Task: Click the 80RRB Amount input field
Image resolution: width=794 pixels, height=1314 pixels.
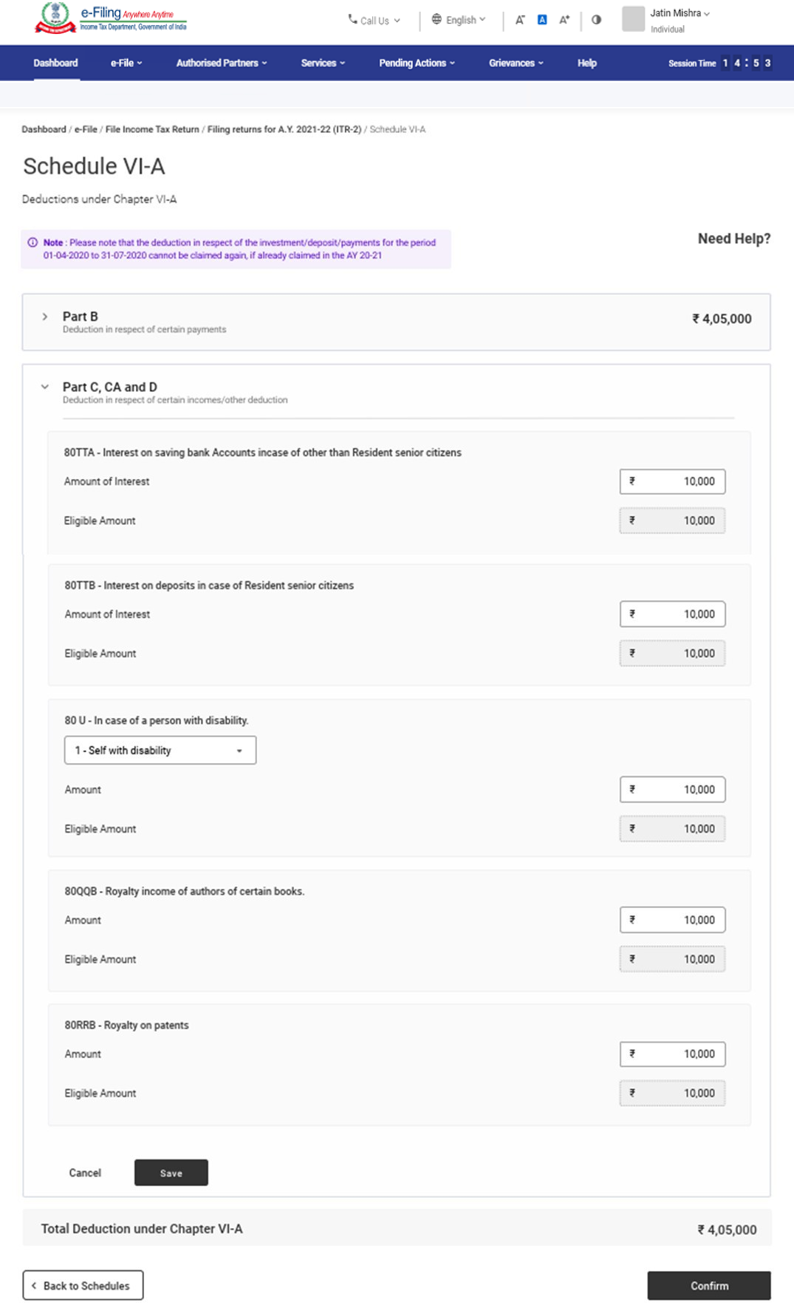Action: click(672, 1054)
